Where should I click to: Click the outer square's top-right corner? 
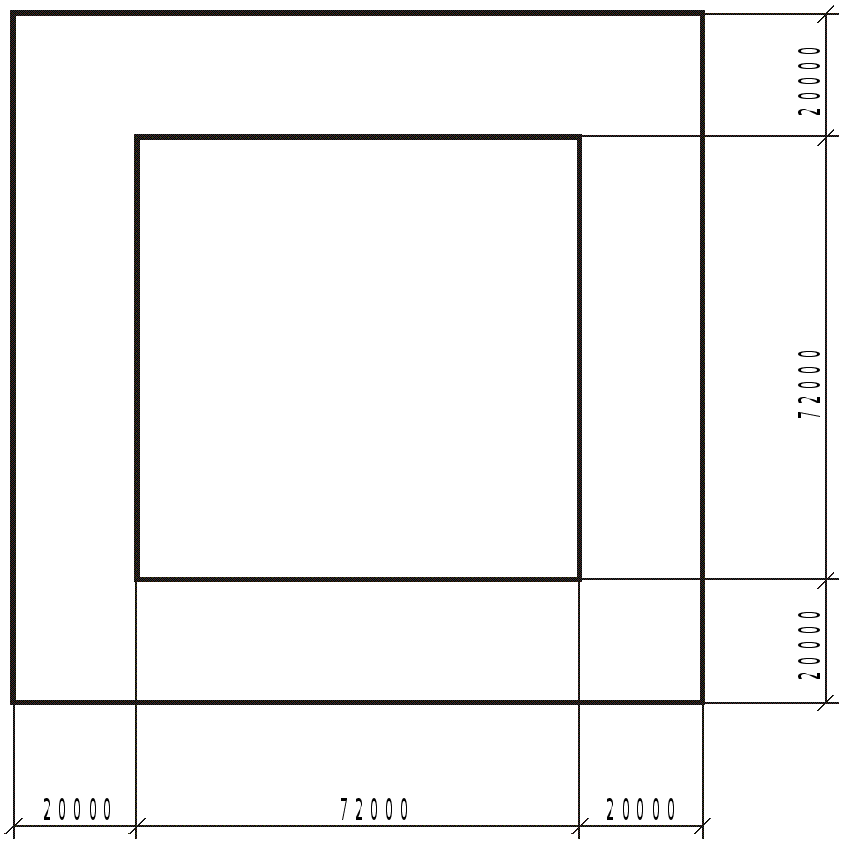703,14
